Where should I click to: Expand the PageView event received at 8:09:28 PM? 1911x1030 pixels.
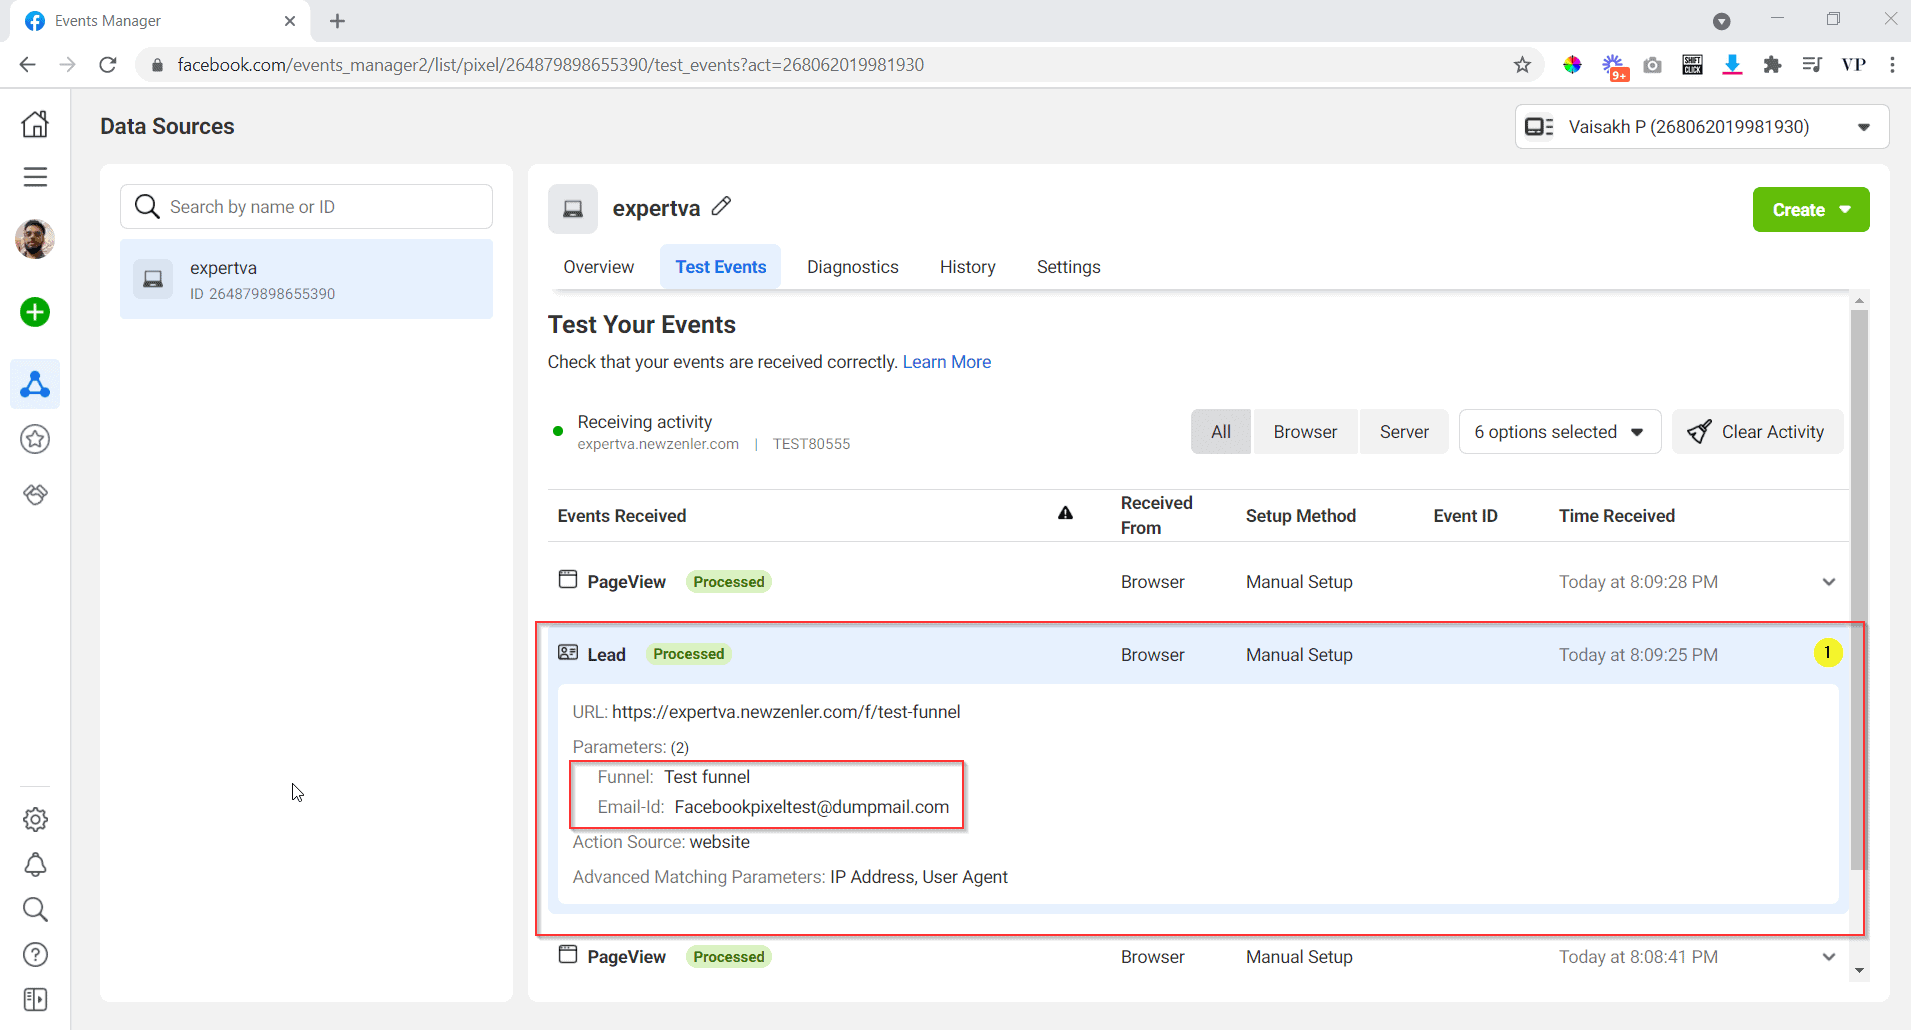1828,581
